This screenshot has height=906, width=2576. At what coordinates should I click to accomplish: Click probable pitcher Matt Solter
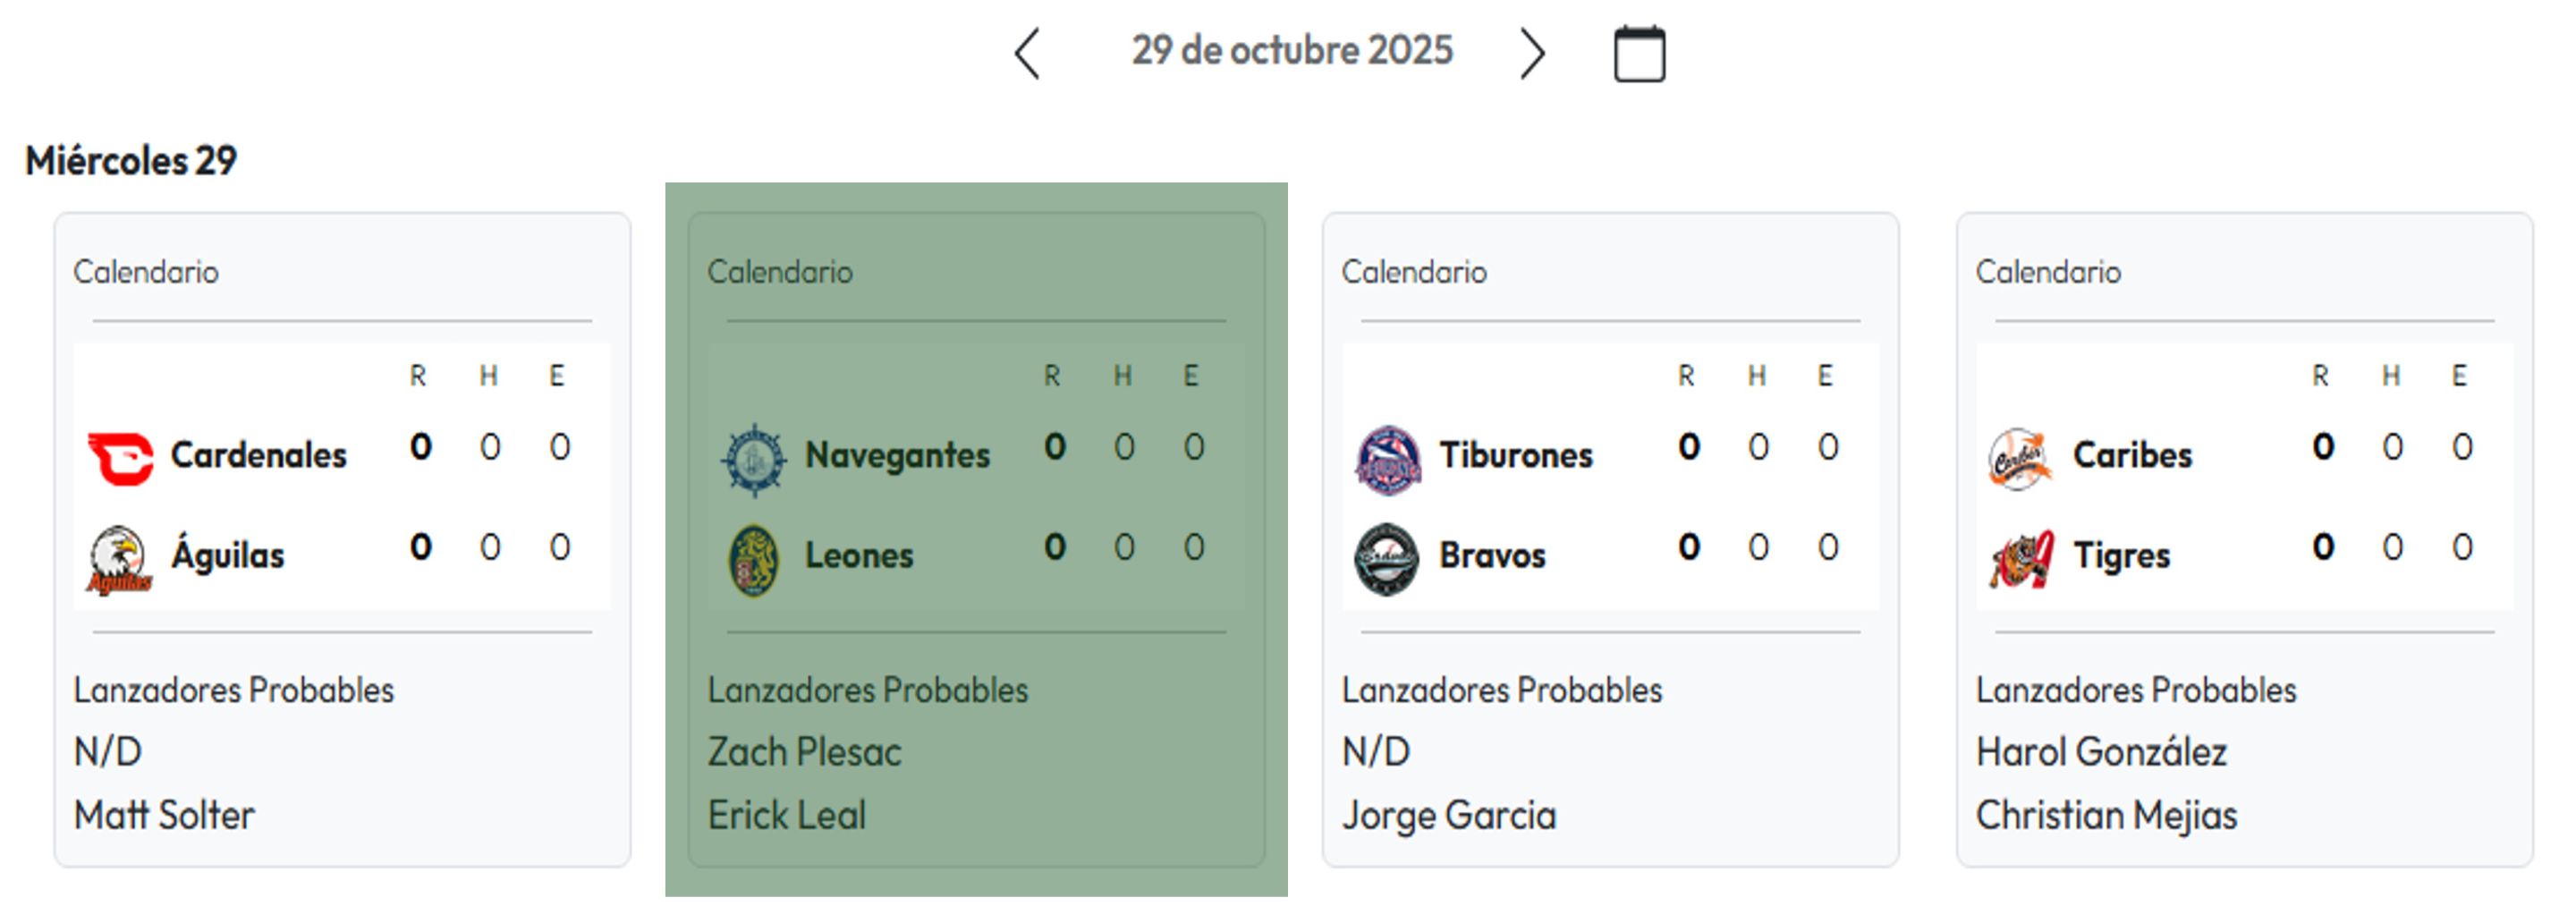164,815
